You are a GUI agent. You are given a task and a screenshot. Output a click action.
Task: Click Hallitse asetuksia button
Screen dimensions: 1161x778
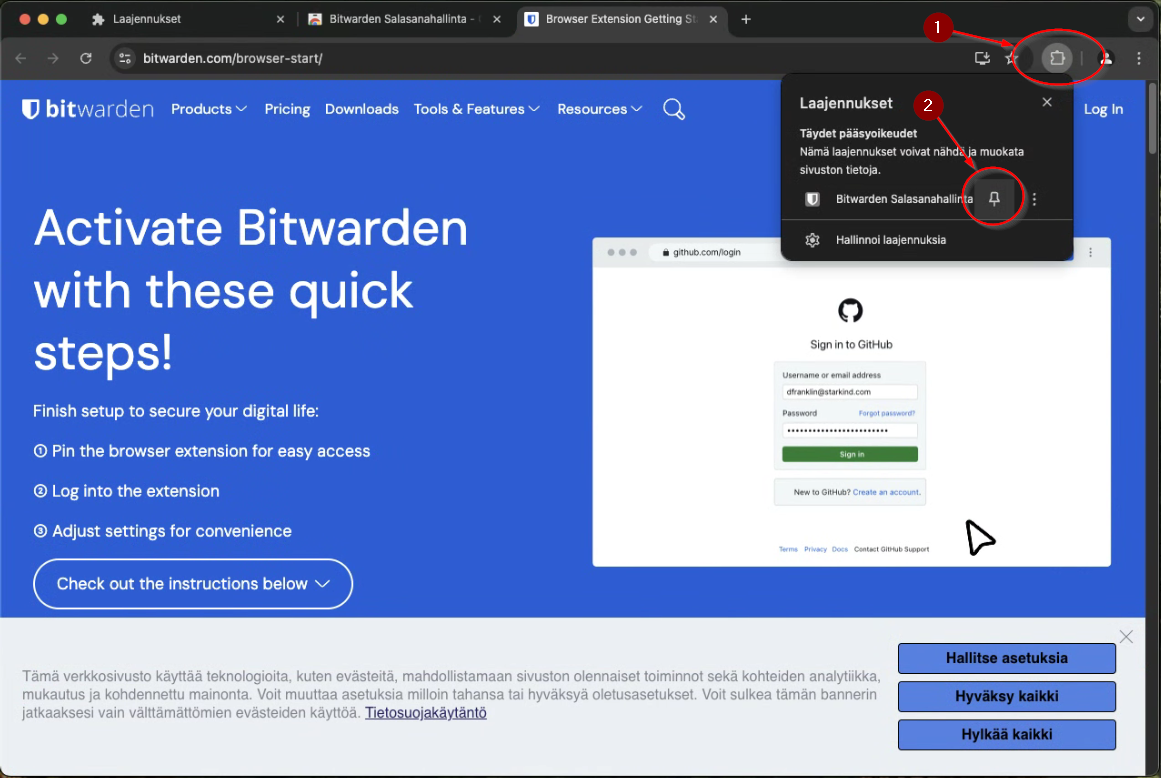pos(1006,658)
